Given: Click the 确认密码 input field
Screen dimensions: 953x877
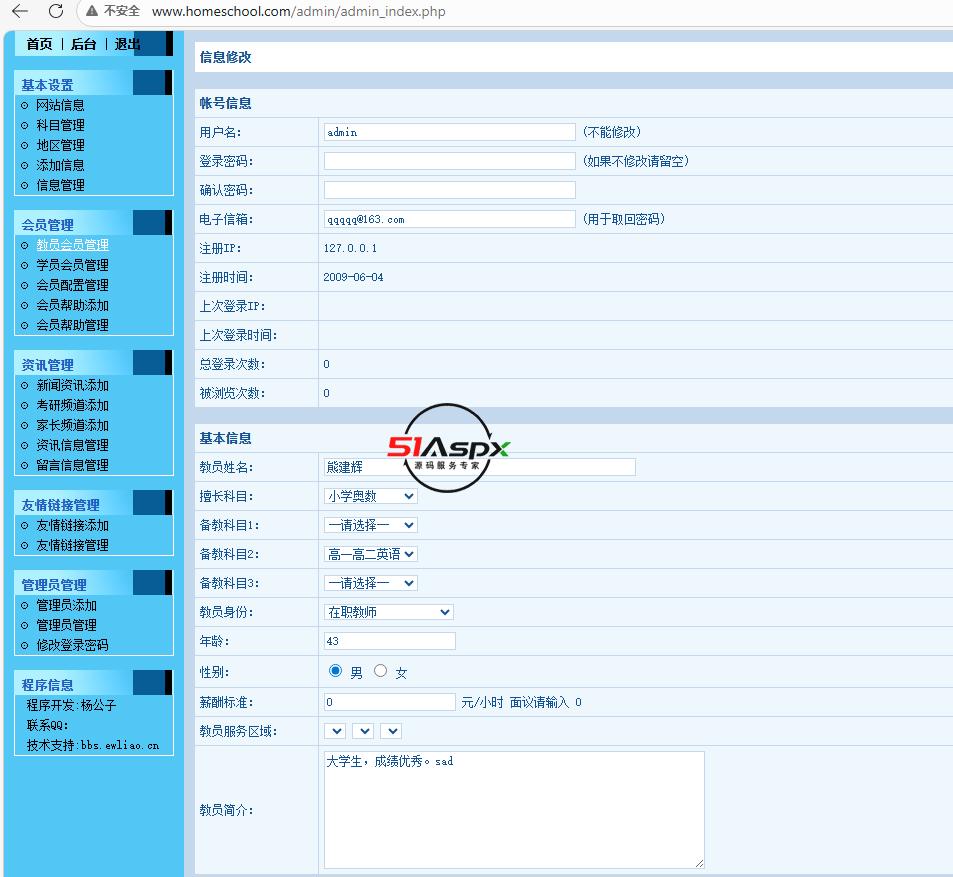Looking at the screenshot, I should point(450,190).
